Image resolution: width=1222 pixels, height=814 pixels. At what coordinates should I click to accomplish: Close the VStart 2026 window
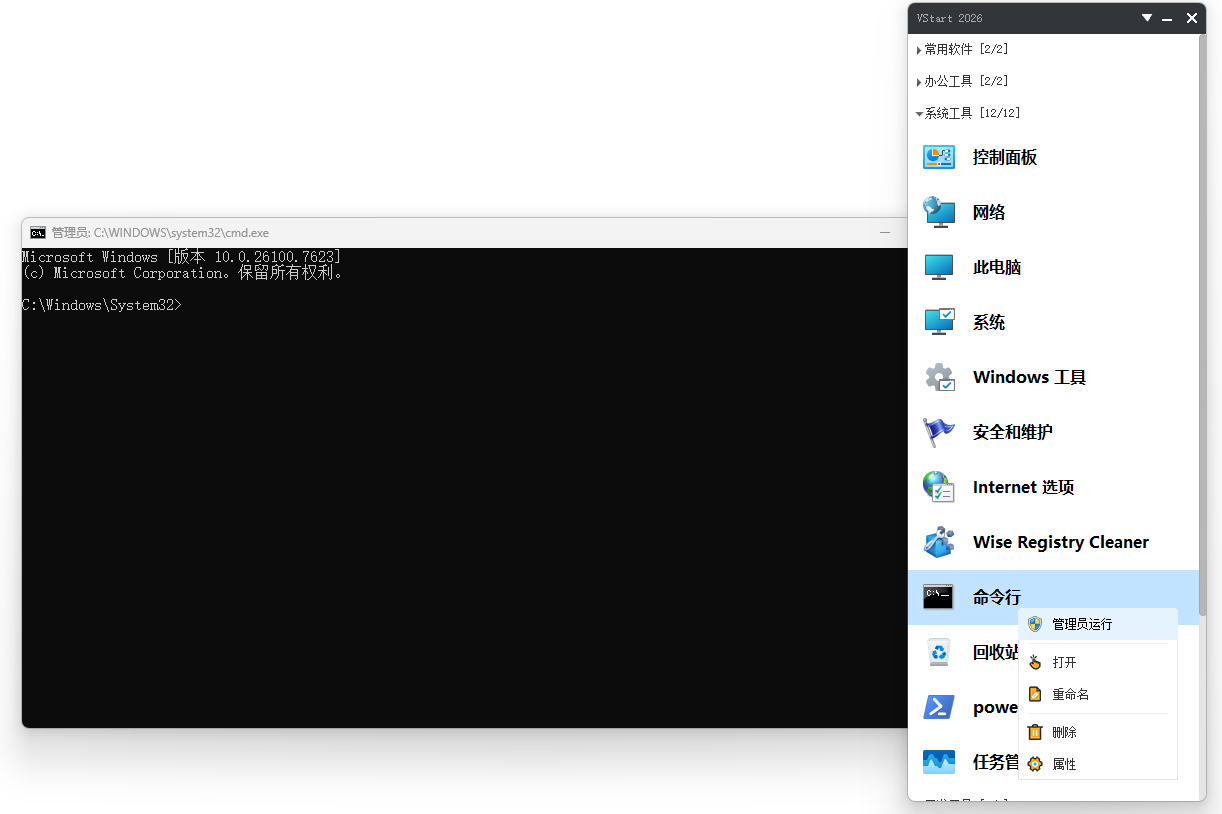1192,18
